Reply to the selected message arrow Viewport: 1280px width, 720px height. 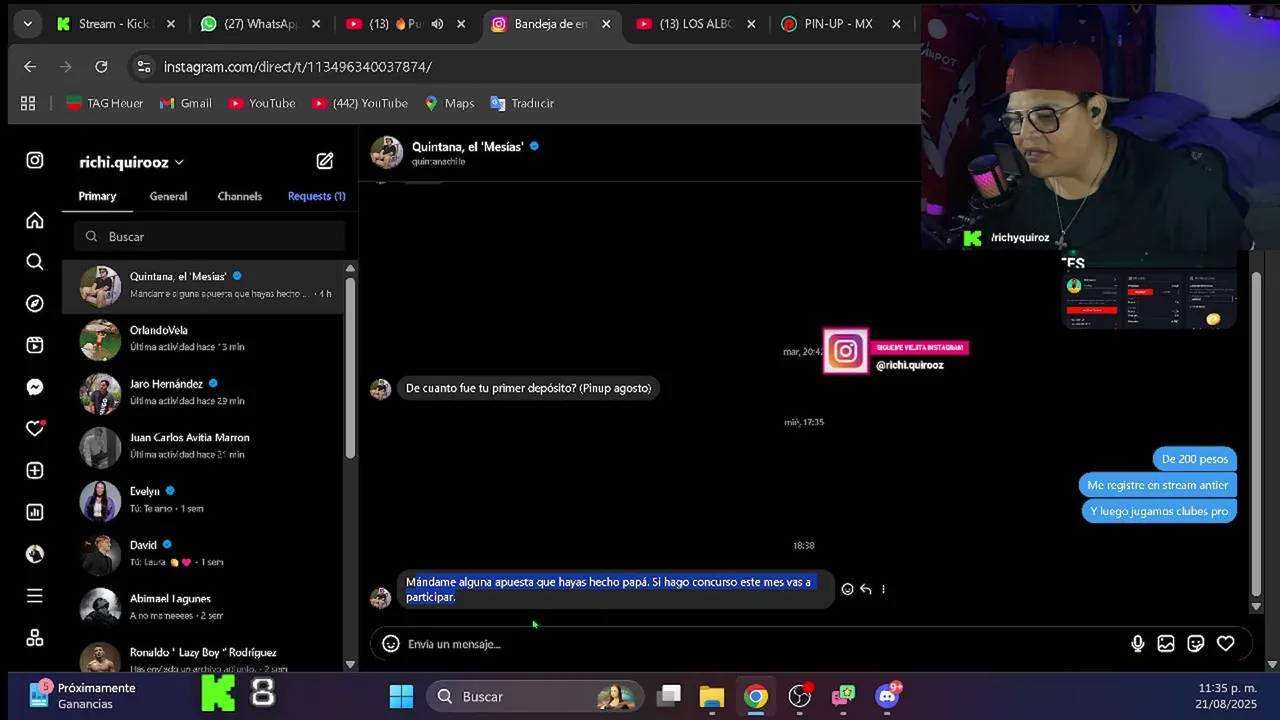(x=866, y=589)
